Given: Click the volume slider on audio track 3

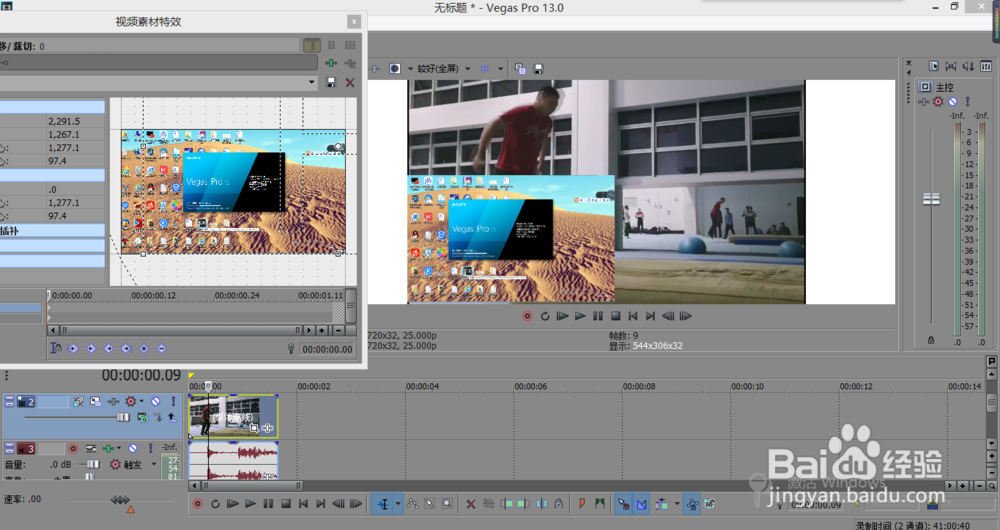Looking at the screenshot, I should tap(93, 464).
